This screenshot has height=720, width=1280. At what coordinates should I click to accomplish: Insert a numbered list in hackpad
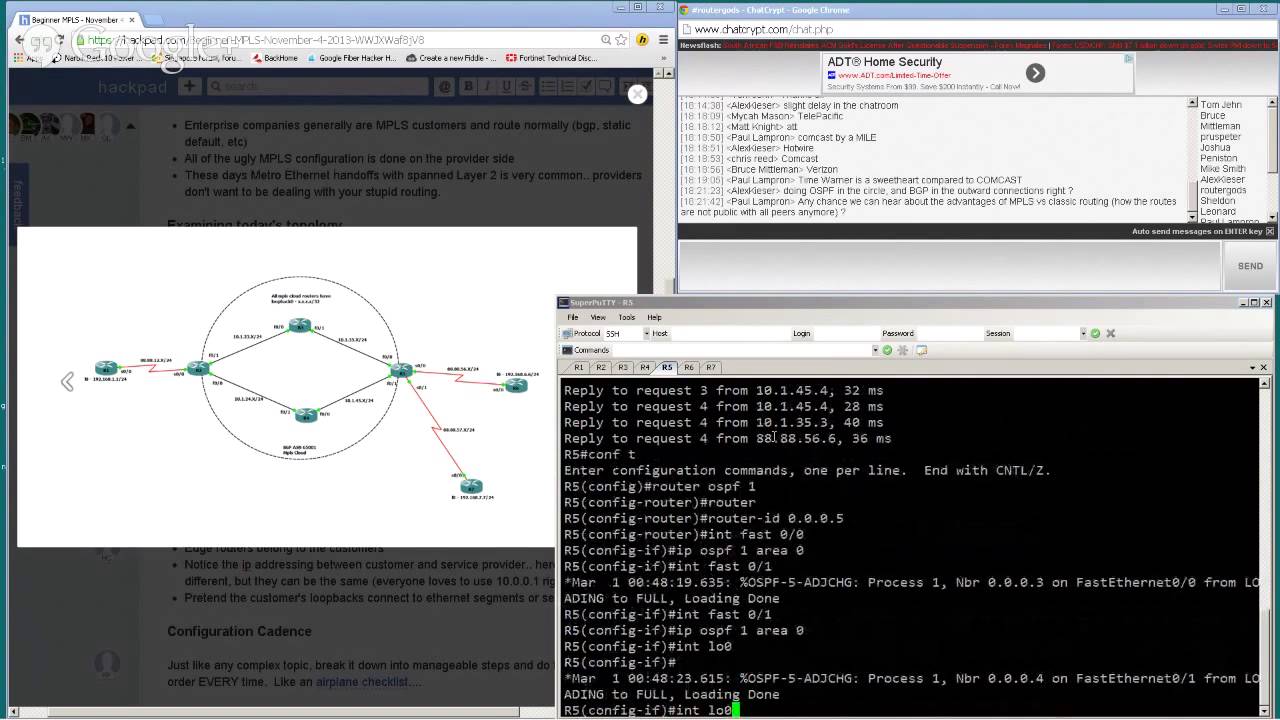567,86
